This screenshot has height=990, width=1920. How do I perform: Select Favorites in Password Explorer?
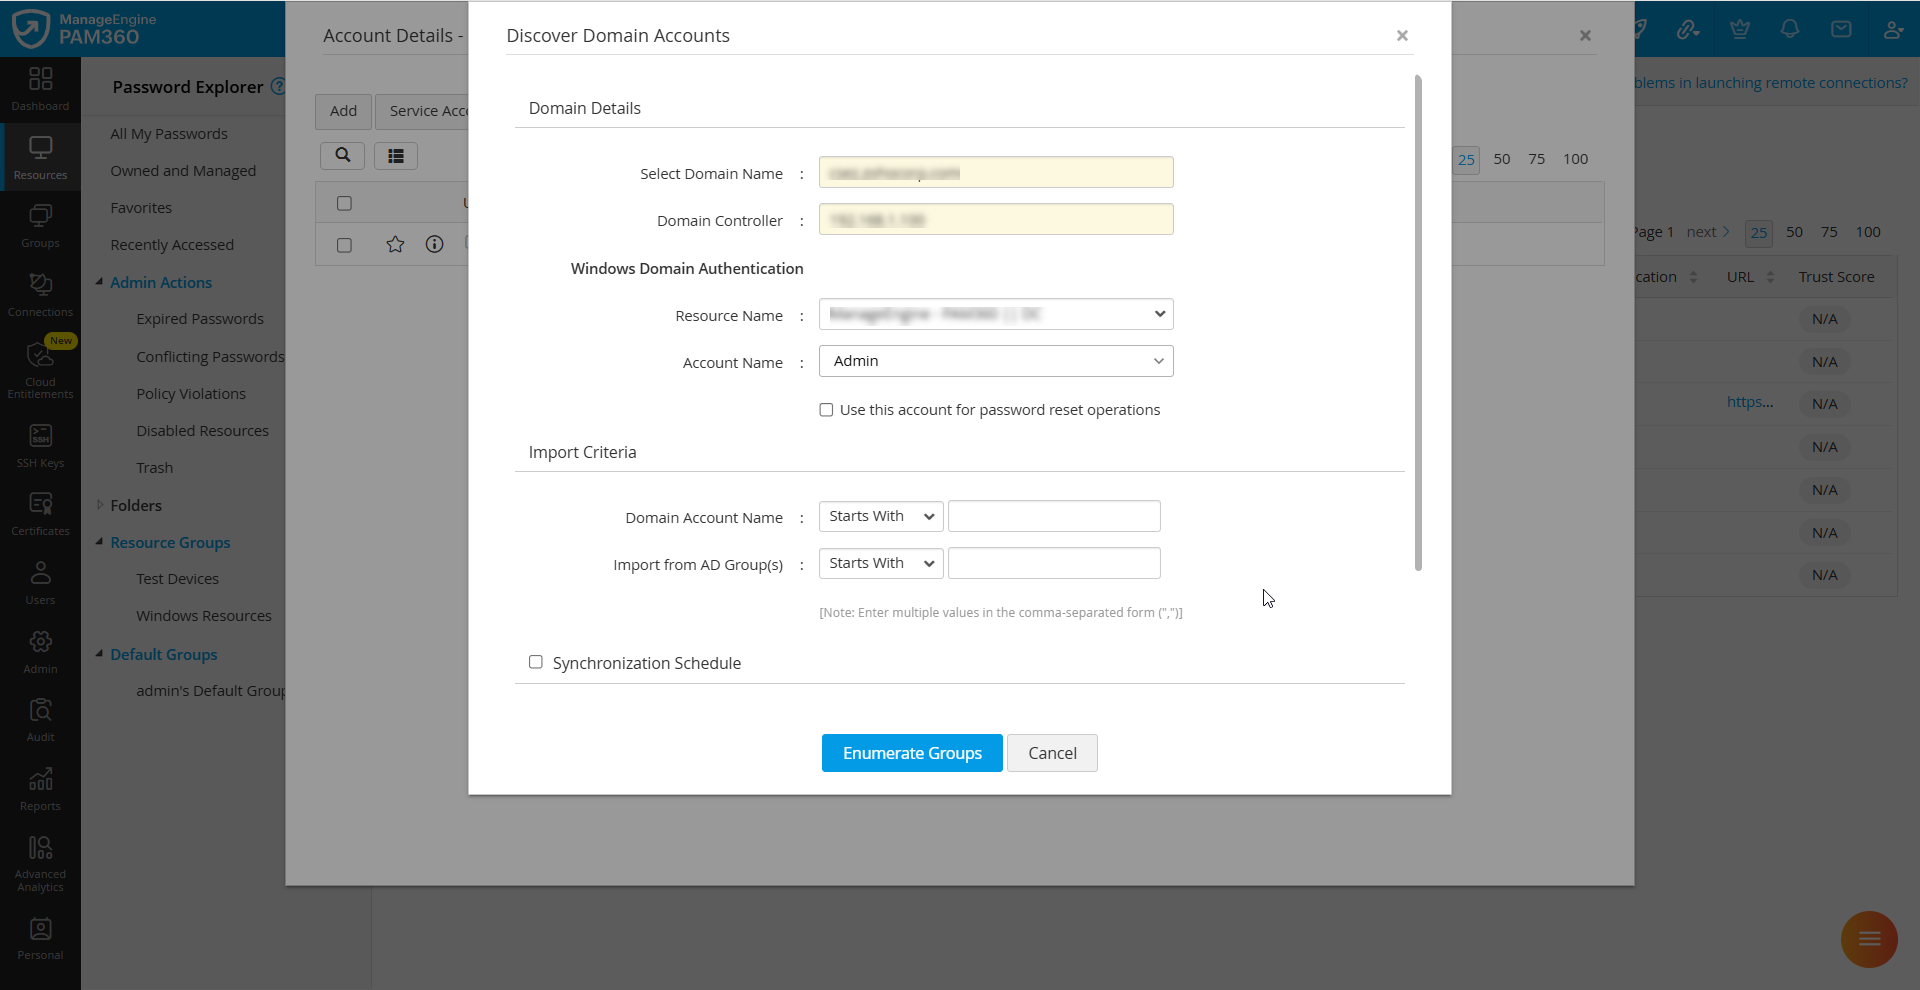pyautogui.click(x=141, y=207)
